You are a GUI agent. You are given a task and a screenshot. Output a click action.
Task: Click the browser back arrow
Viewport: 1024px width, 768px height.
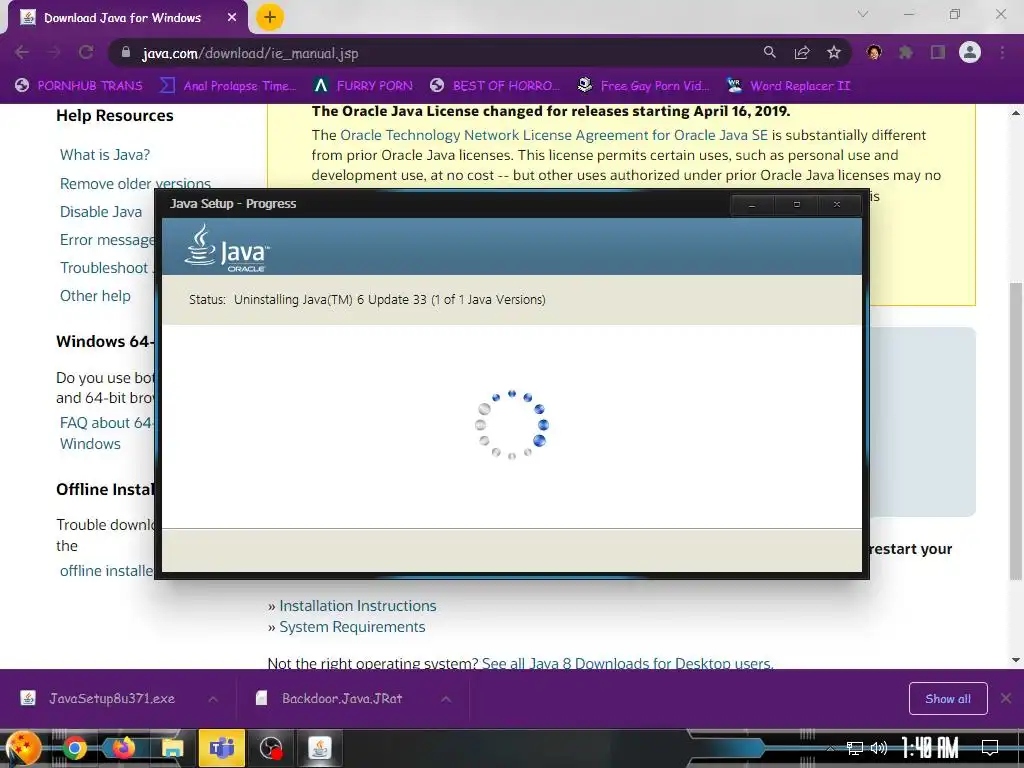click(x=22, y=53)
